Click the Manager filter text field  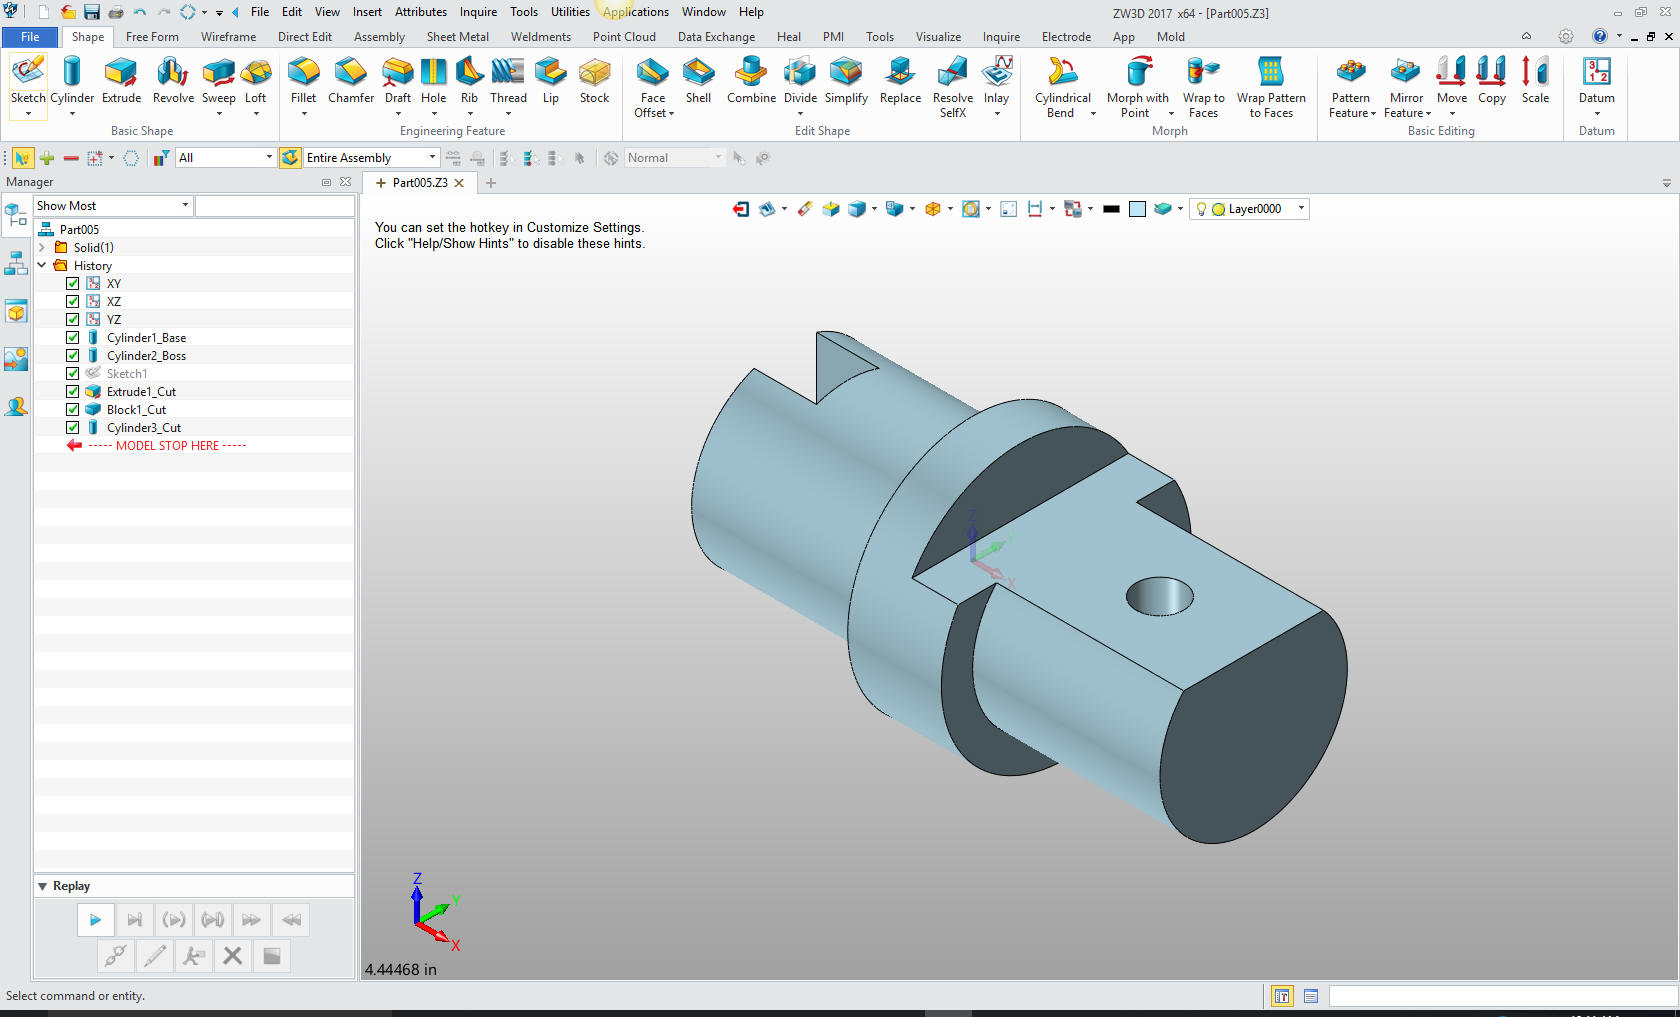(x=274, y=206)
